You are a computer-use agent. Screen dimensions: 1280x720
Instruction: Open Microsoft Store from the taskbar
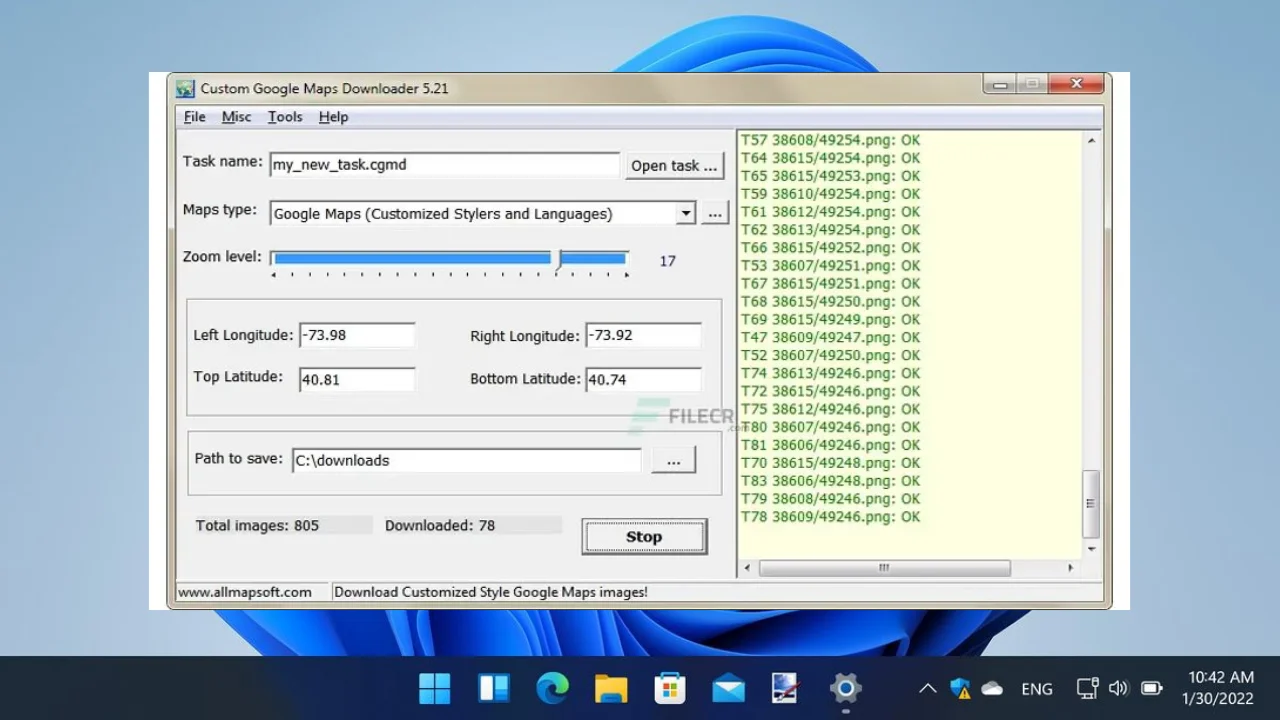(670, 688)
